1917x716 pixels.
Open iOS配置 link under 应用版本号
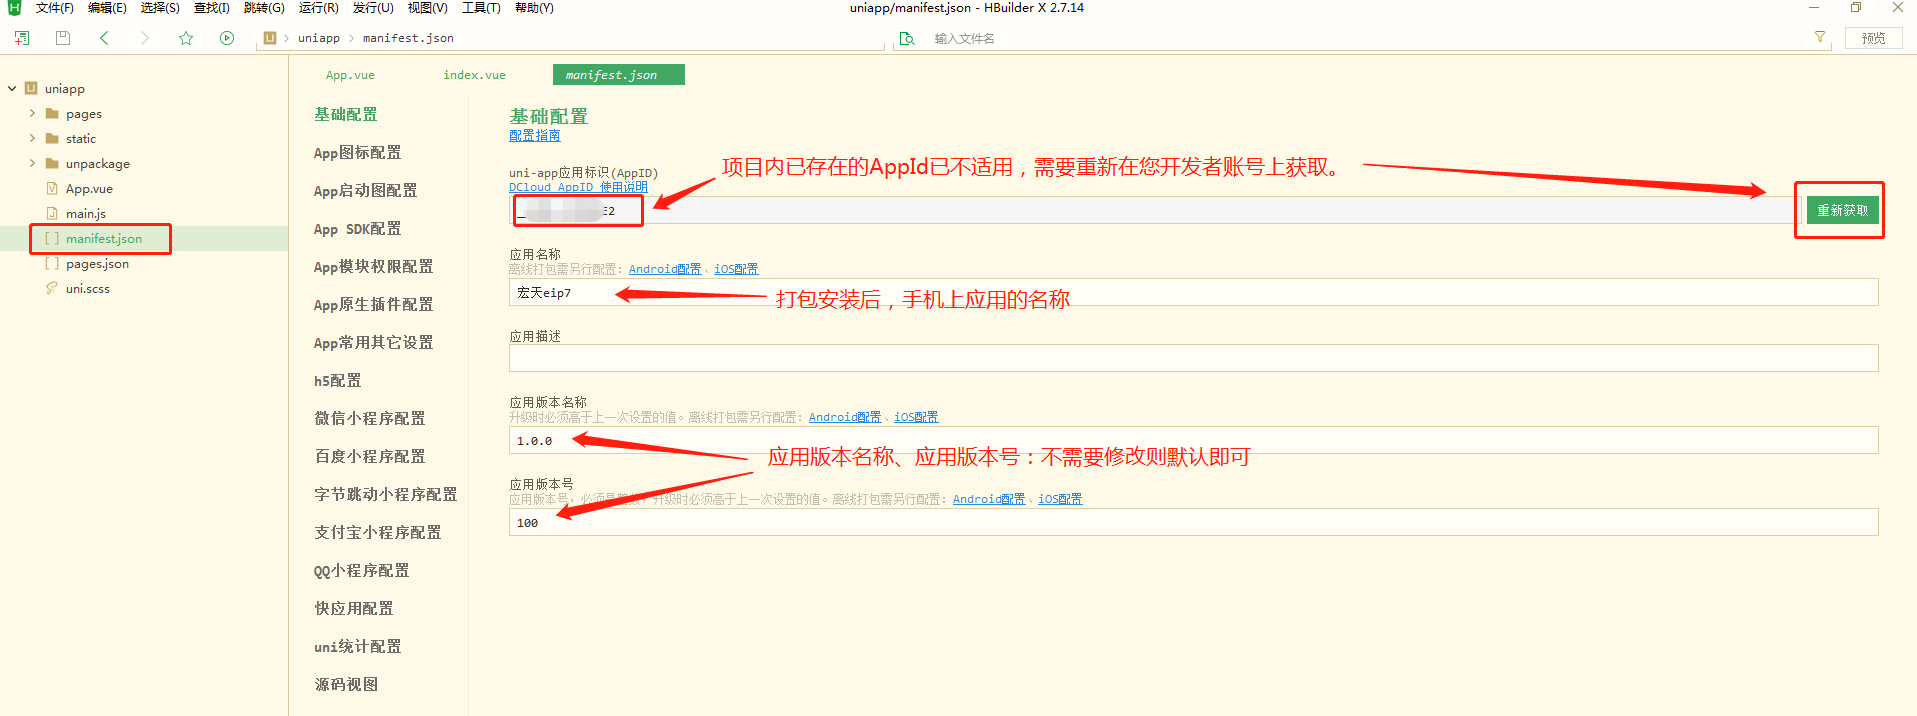[1060, 499]
